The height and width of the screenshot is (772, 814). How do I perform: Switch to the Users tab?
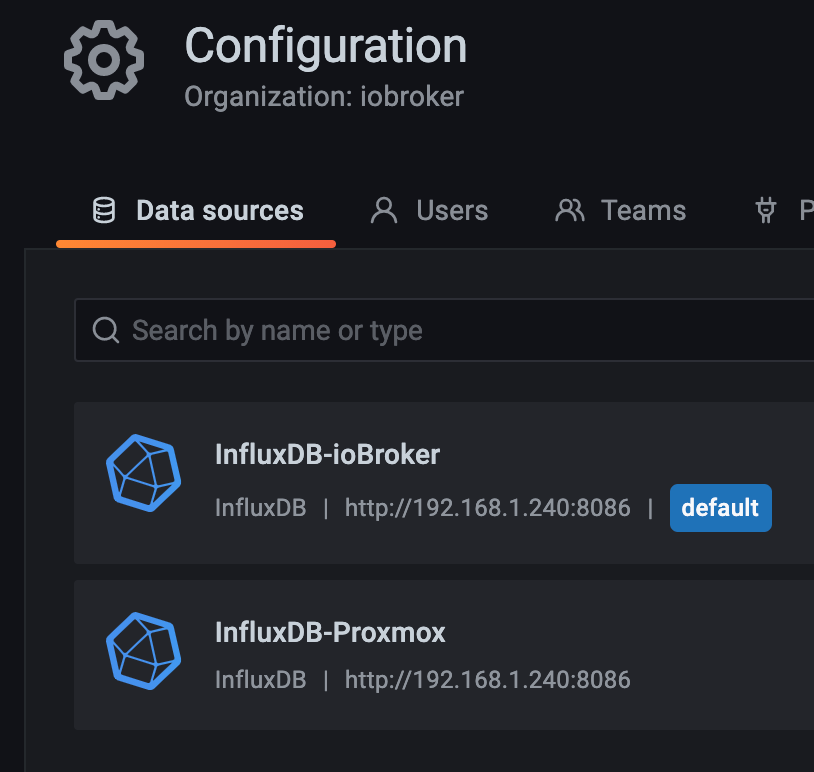click(x=429, y=211)
